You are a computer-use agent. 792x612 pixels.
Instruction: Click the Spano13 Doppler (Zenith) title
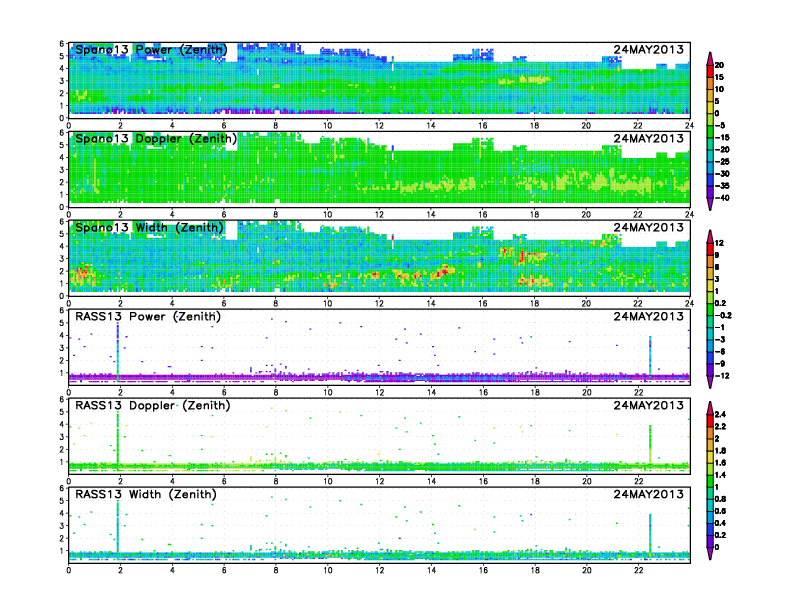pos(156,138)
